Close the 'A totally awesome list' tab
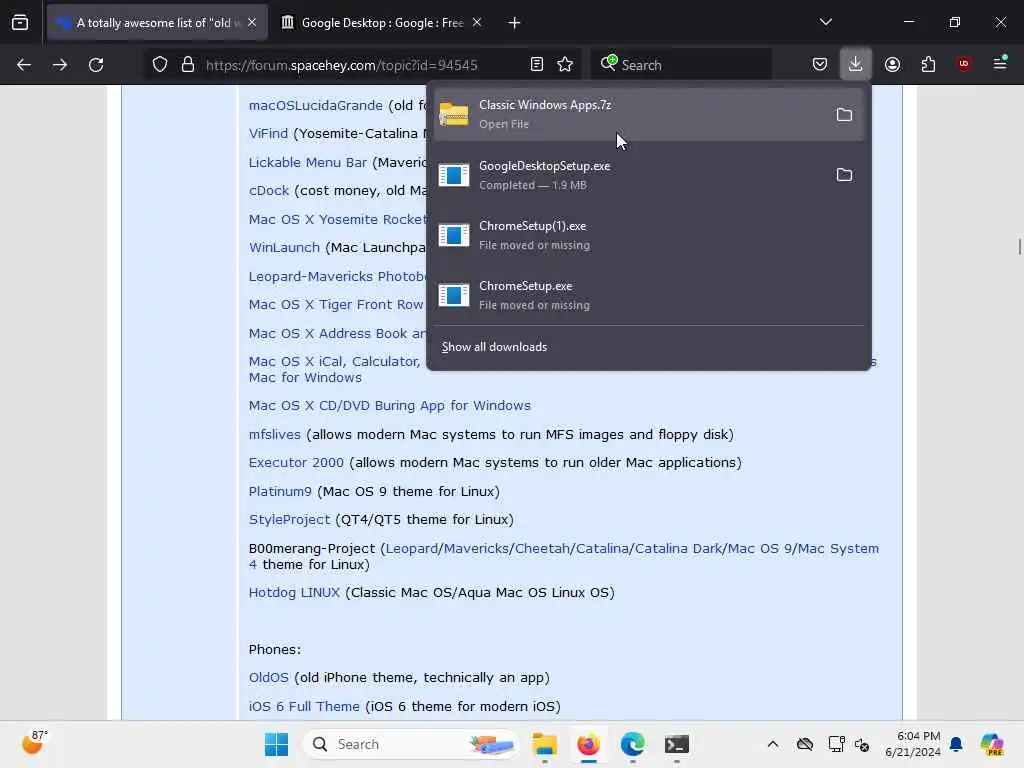 252,23
